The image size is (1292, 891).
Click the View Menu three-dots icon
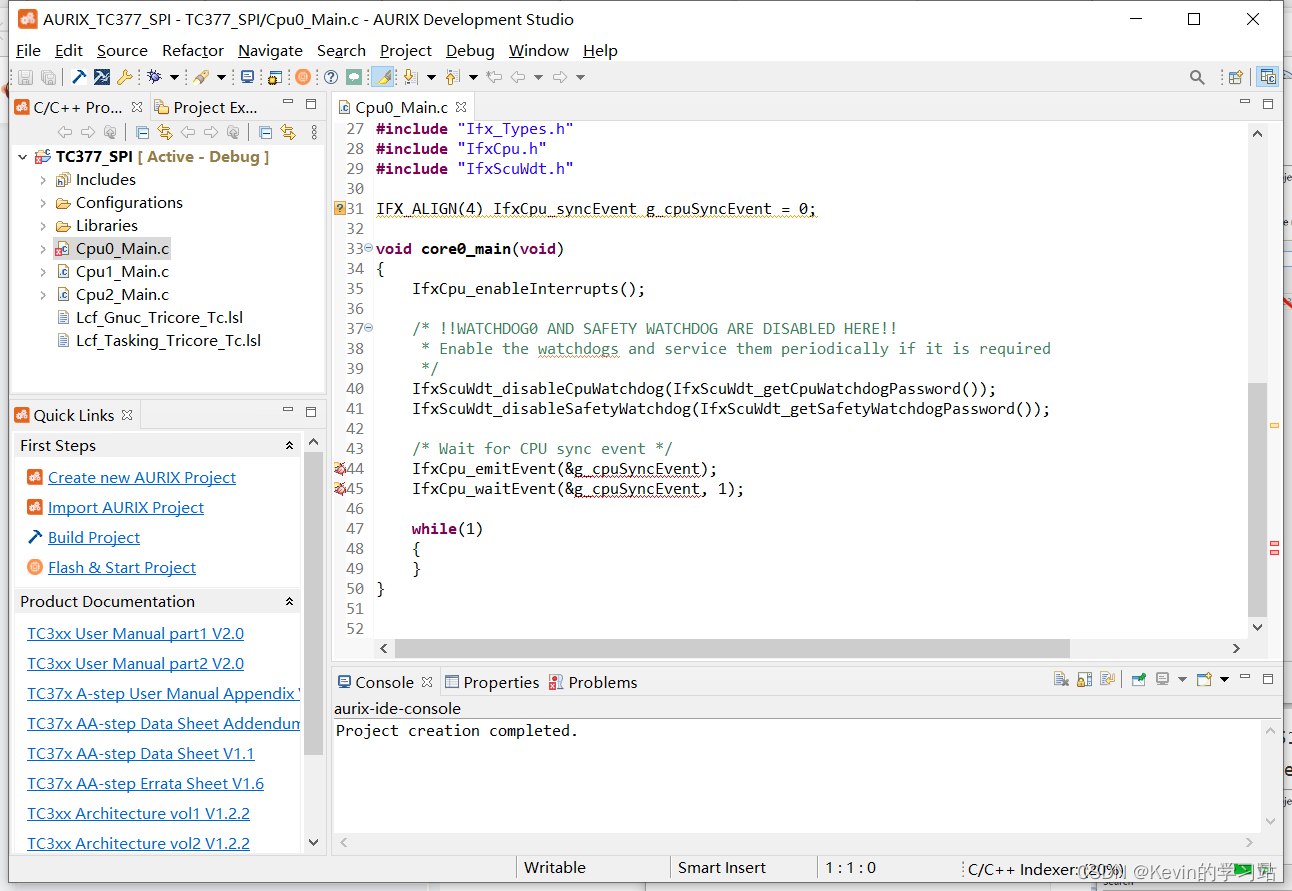click(x=314, y=132)
